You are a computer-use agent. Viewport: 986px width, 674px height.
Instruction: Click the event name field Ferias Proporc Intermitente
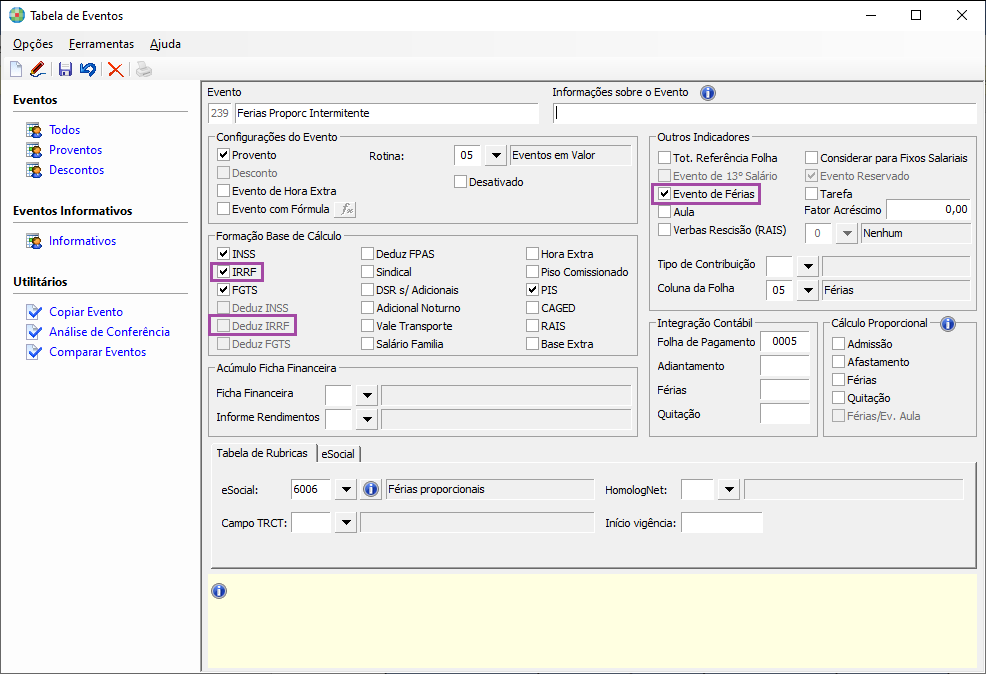(x=387, y=113)
